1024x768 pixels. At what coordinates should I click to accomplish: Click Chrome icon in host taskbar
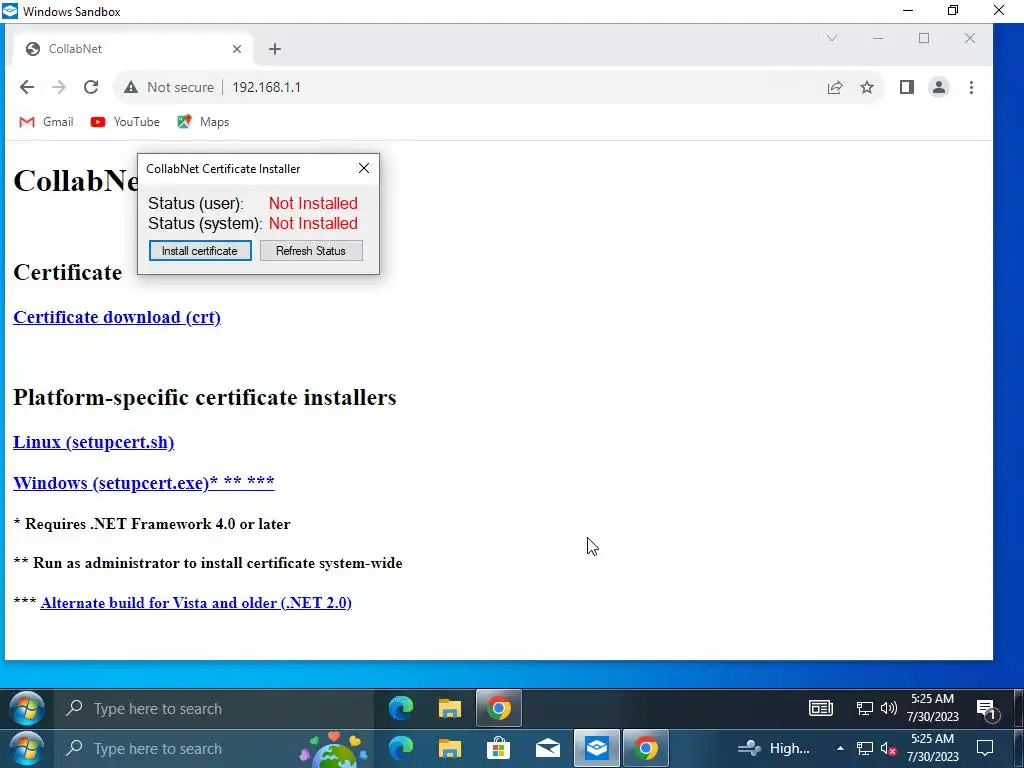tap(645, 748)
